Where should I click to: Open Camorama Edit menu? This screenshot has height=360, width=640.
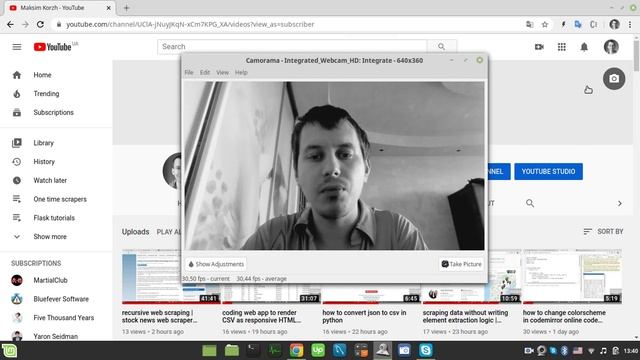205,72
